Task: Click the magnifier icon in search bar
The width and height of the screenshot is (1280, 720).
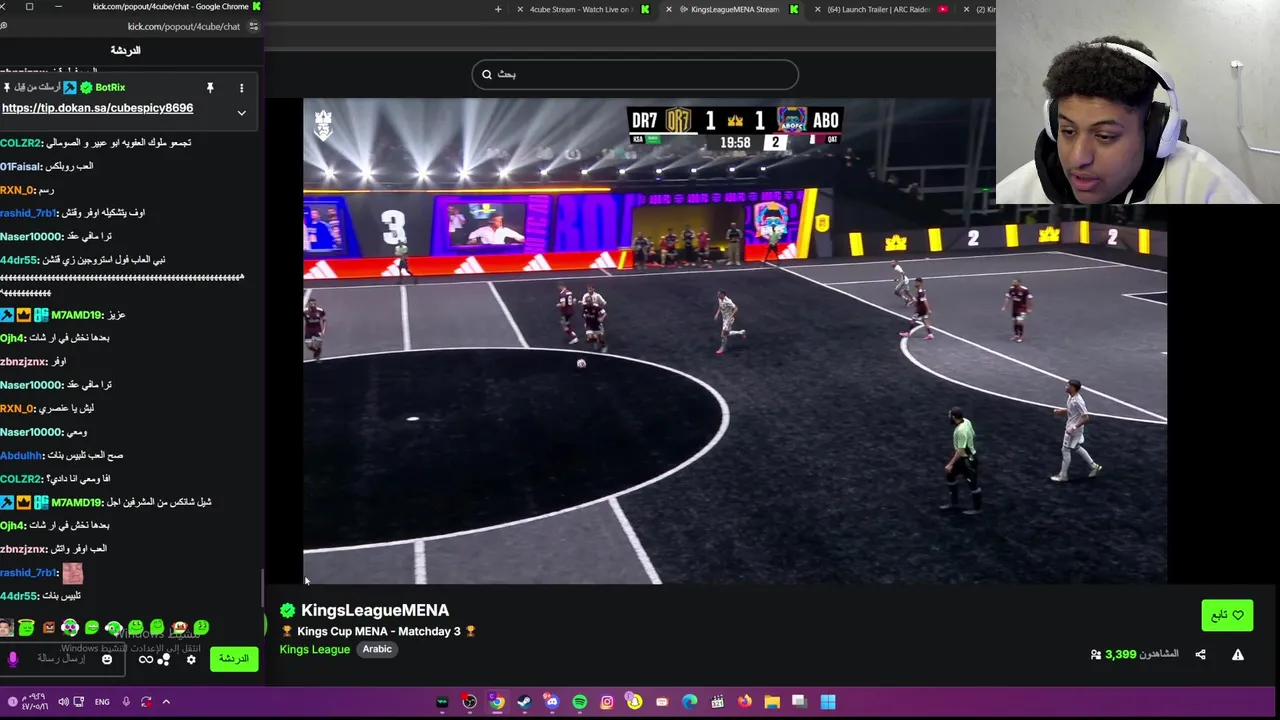Action: (487, 74)
